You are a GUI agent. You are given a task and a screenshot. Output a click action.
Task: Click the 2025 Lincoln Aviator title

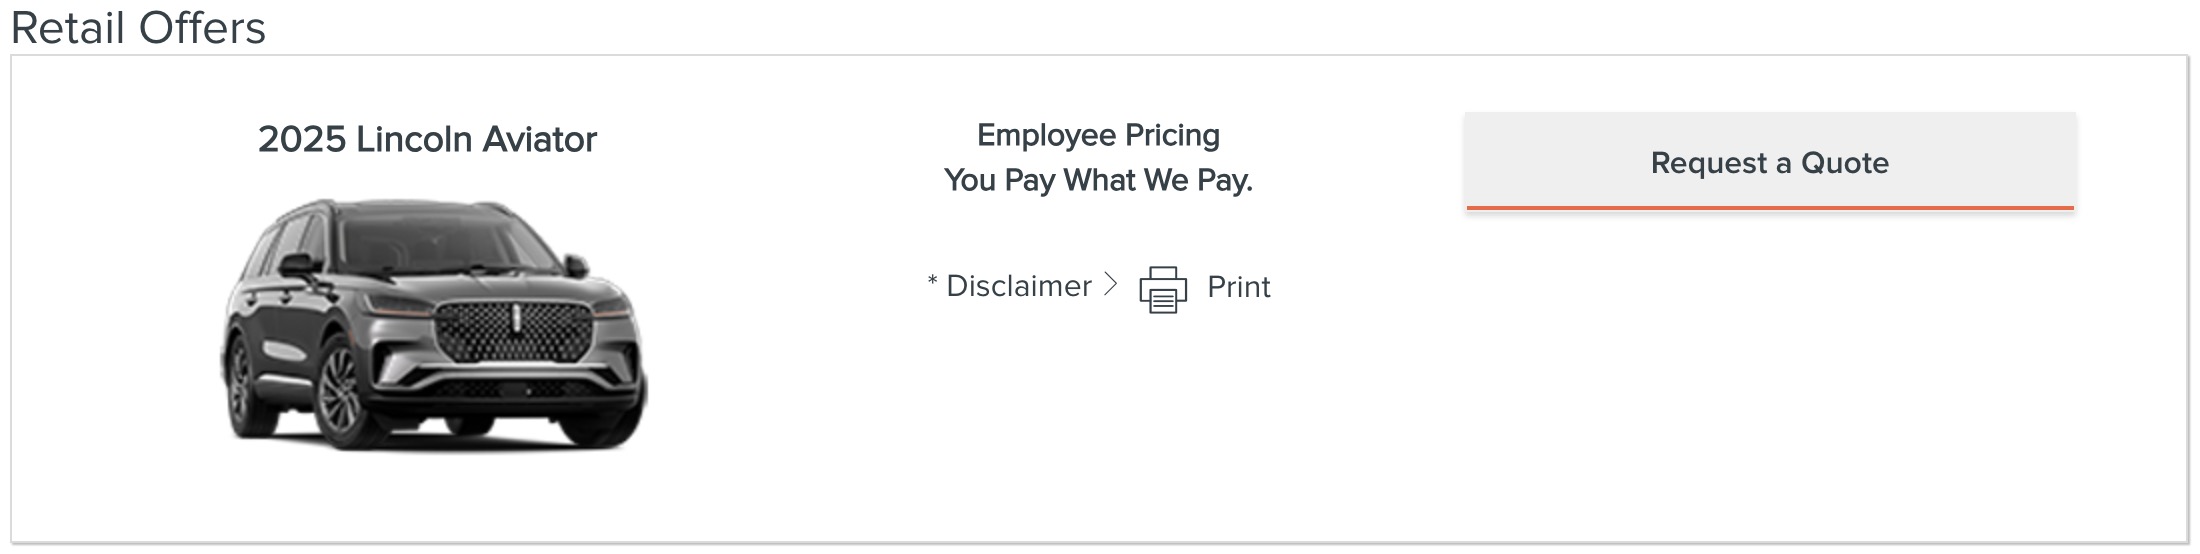[427, 139]
